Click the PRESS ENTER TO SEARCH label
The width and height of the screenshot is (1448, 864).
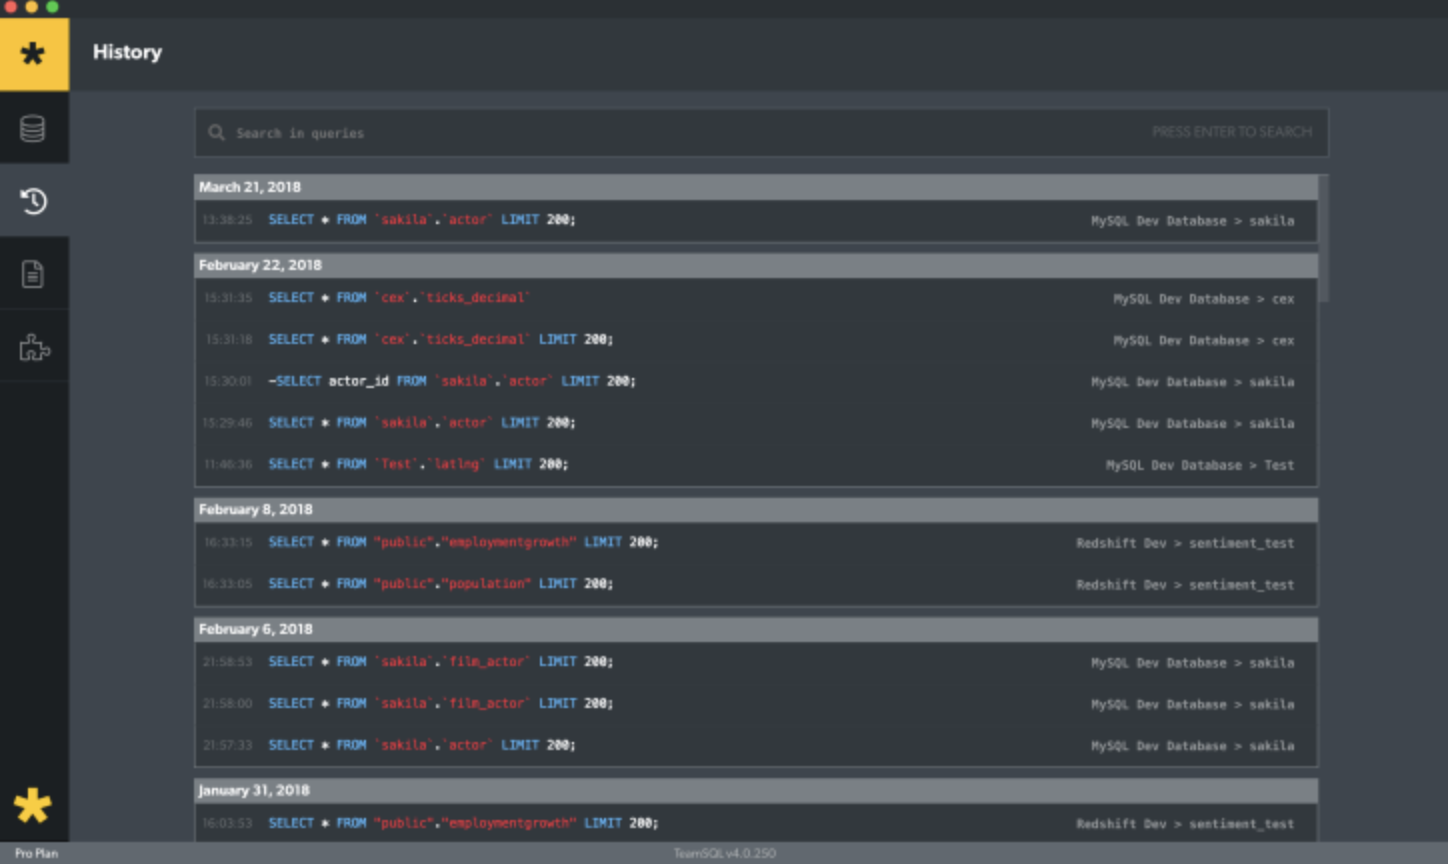point(1232,131)
